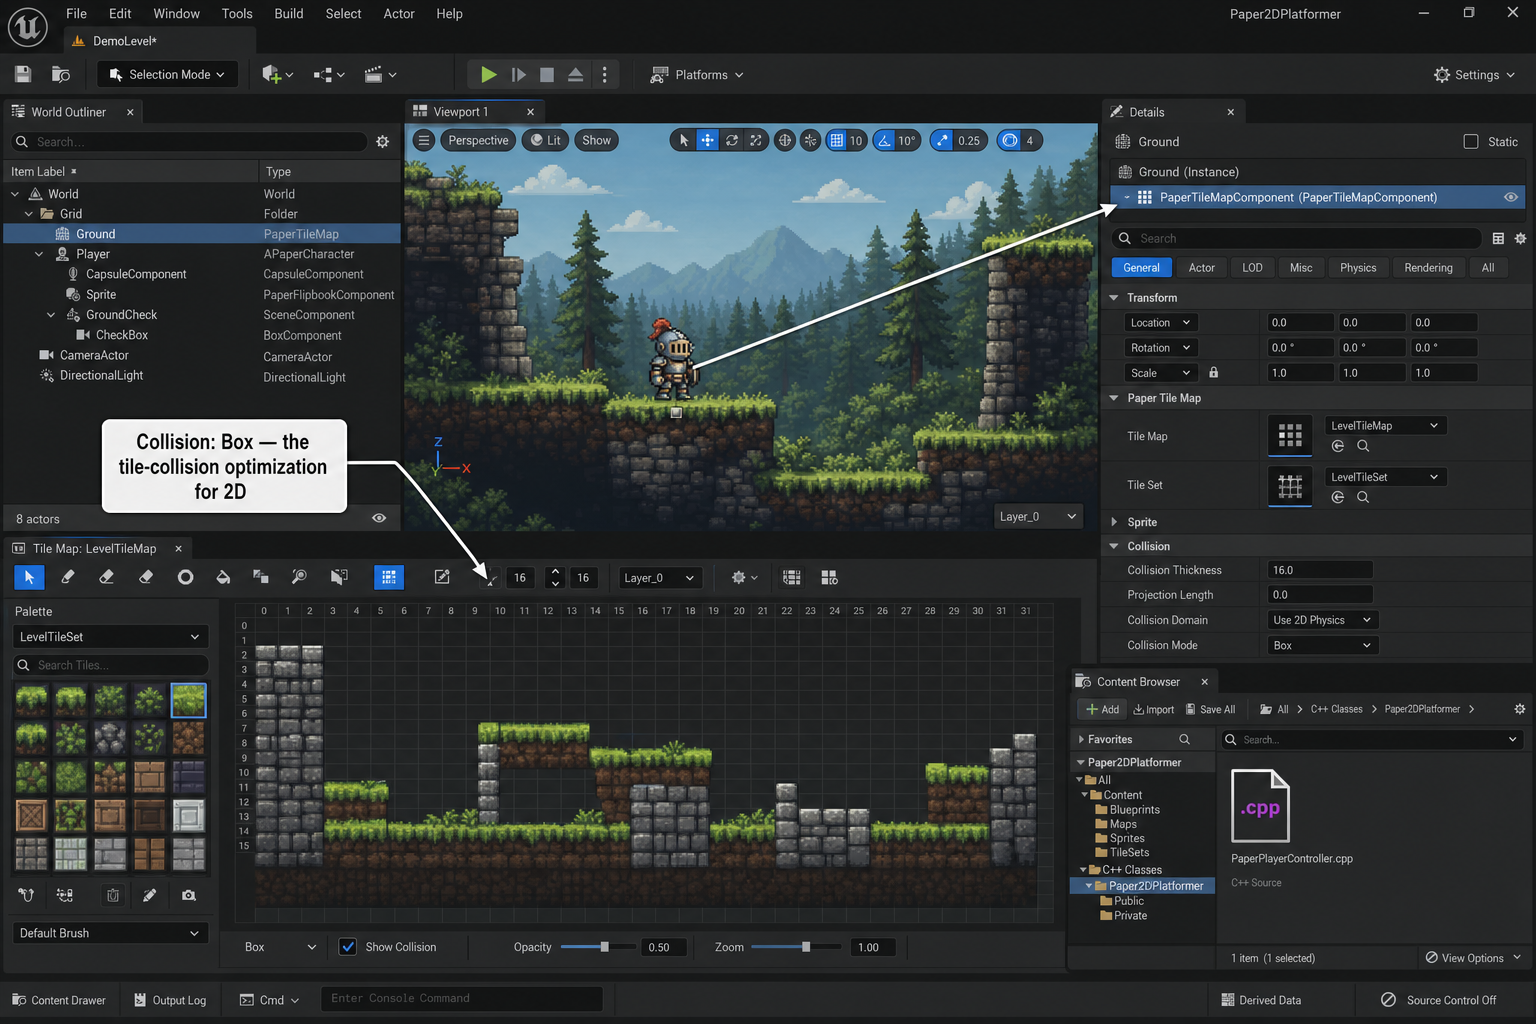
Task: Open the Content Drawer
Action: (x=59, y=1000)
